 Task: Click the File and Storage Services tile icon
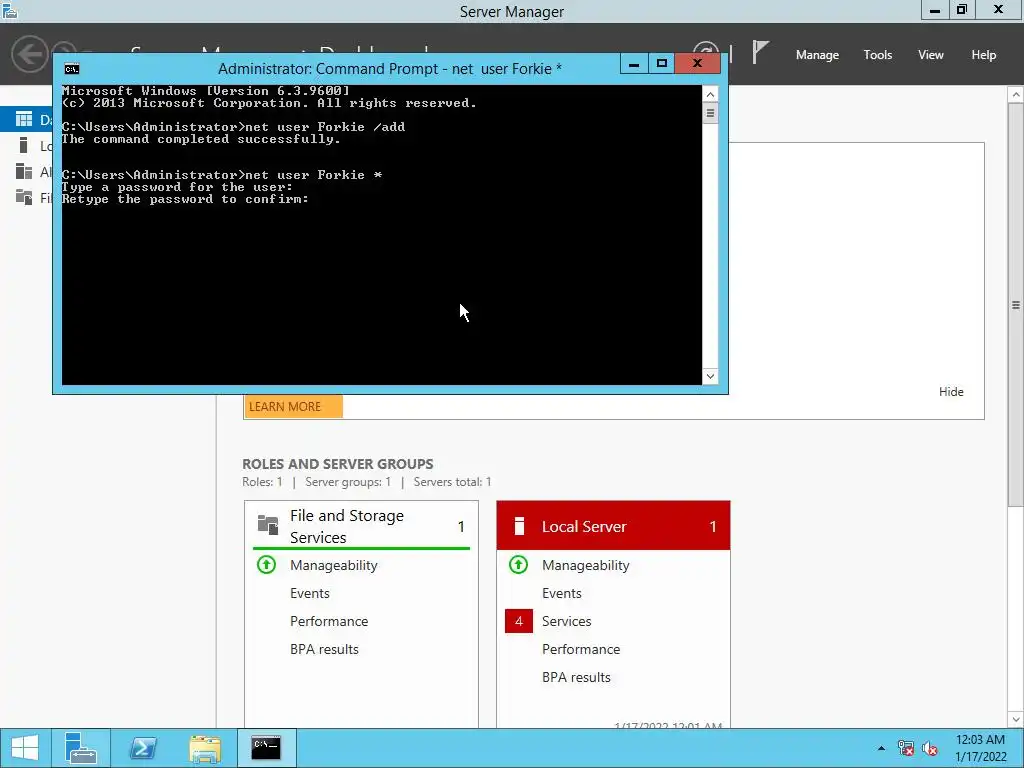(268, 525)
